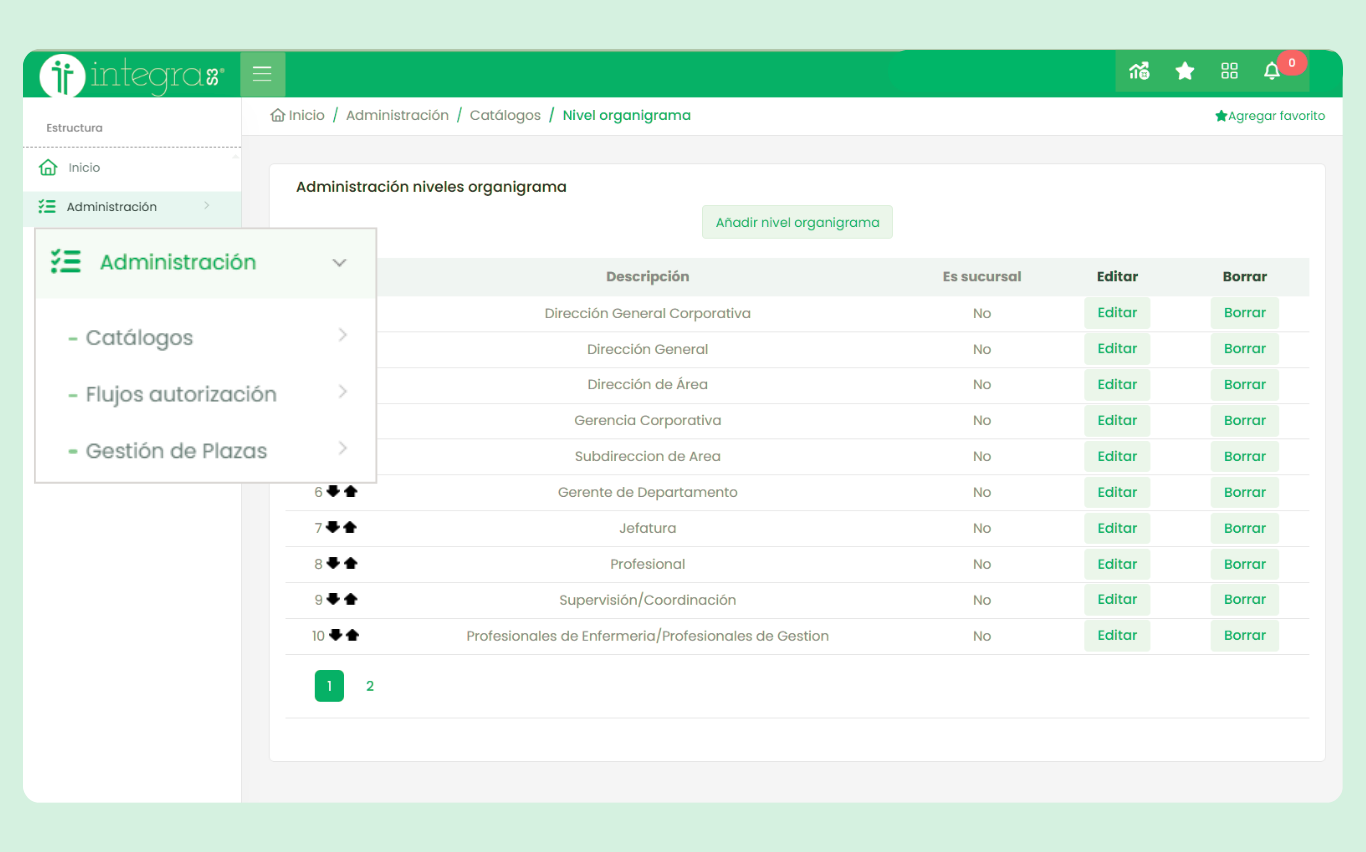Click the Descripción column header
The height and width of the screenshot is (852, 1366).
click(647, 277)
